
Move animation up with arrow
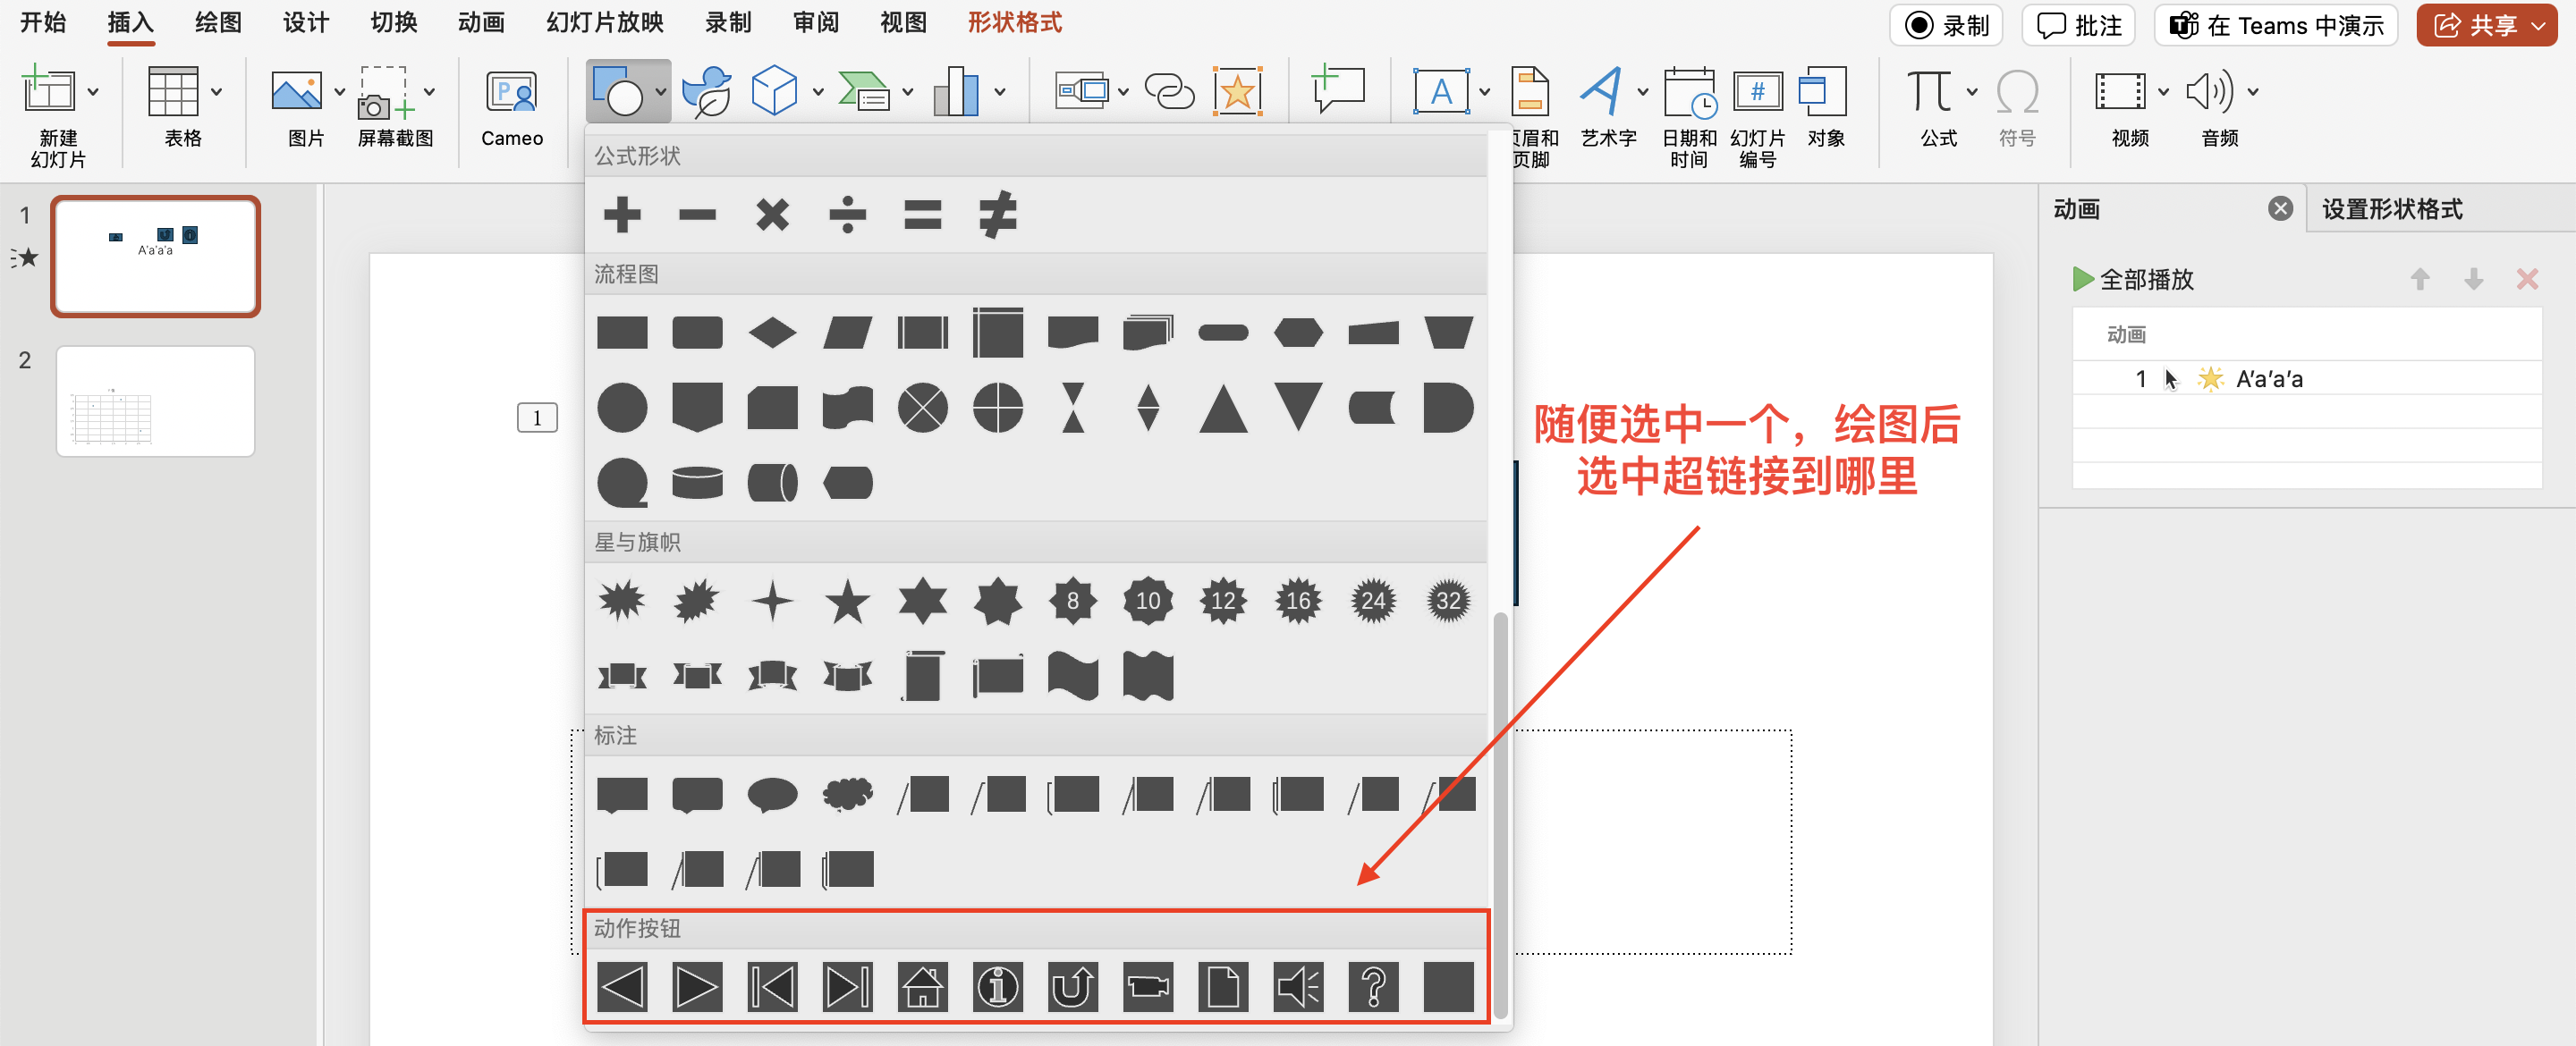(x=2419, y=279)
